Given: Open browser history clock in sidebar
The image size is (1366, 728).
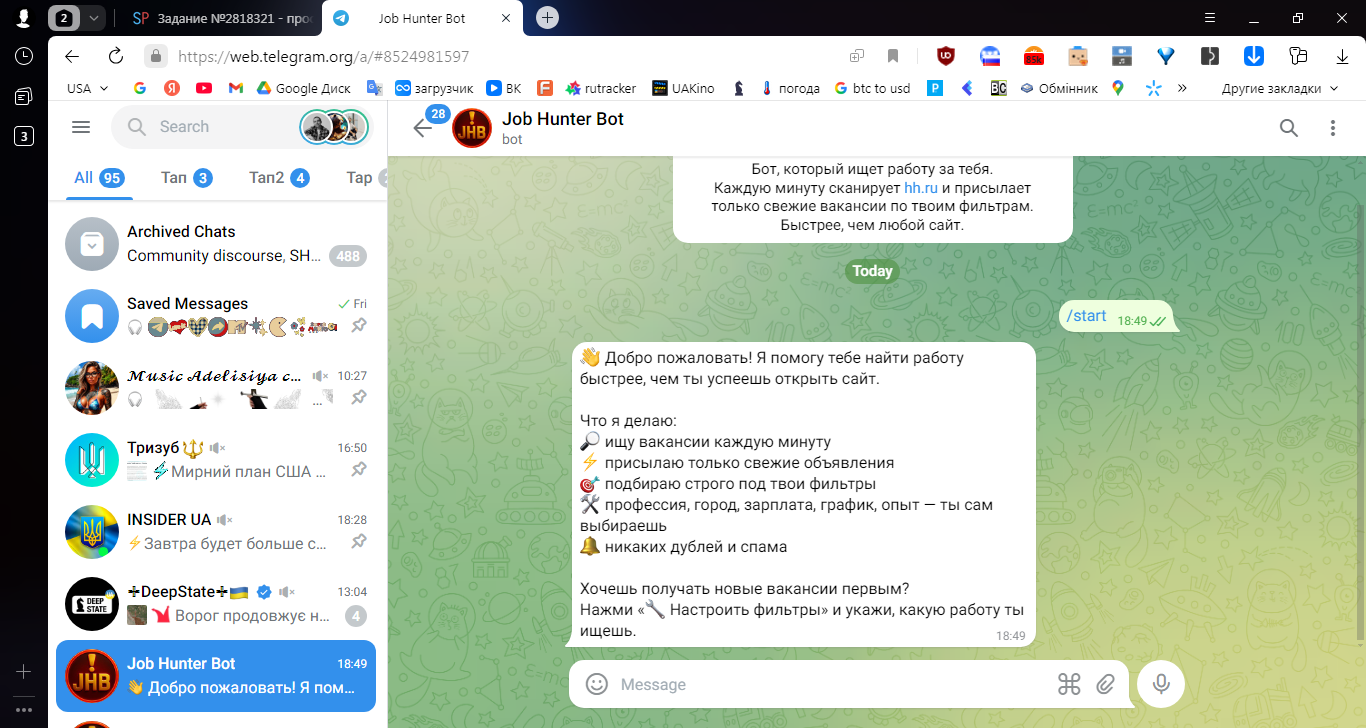Looking at the screenshot, I should click(x=24, y=56).
